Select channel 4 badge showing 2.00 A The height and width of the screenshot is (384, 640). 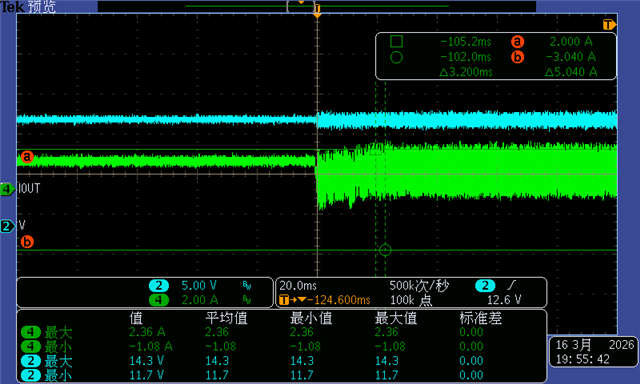[x=159, y=300]
